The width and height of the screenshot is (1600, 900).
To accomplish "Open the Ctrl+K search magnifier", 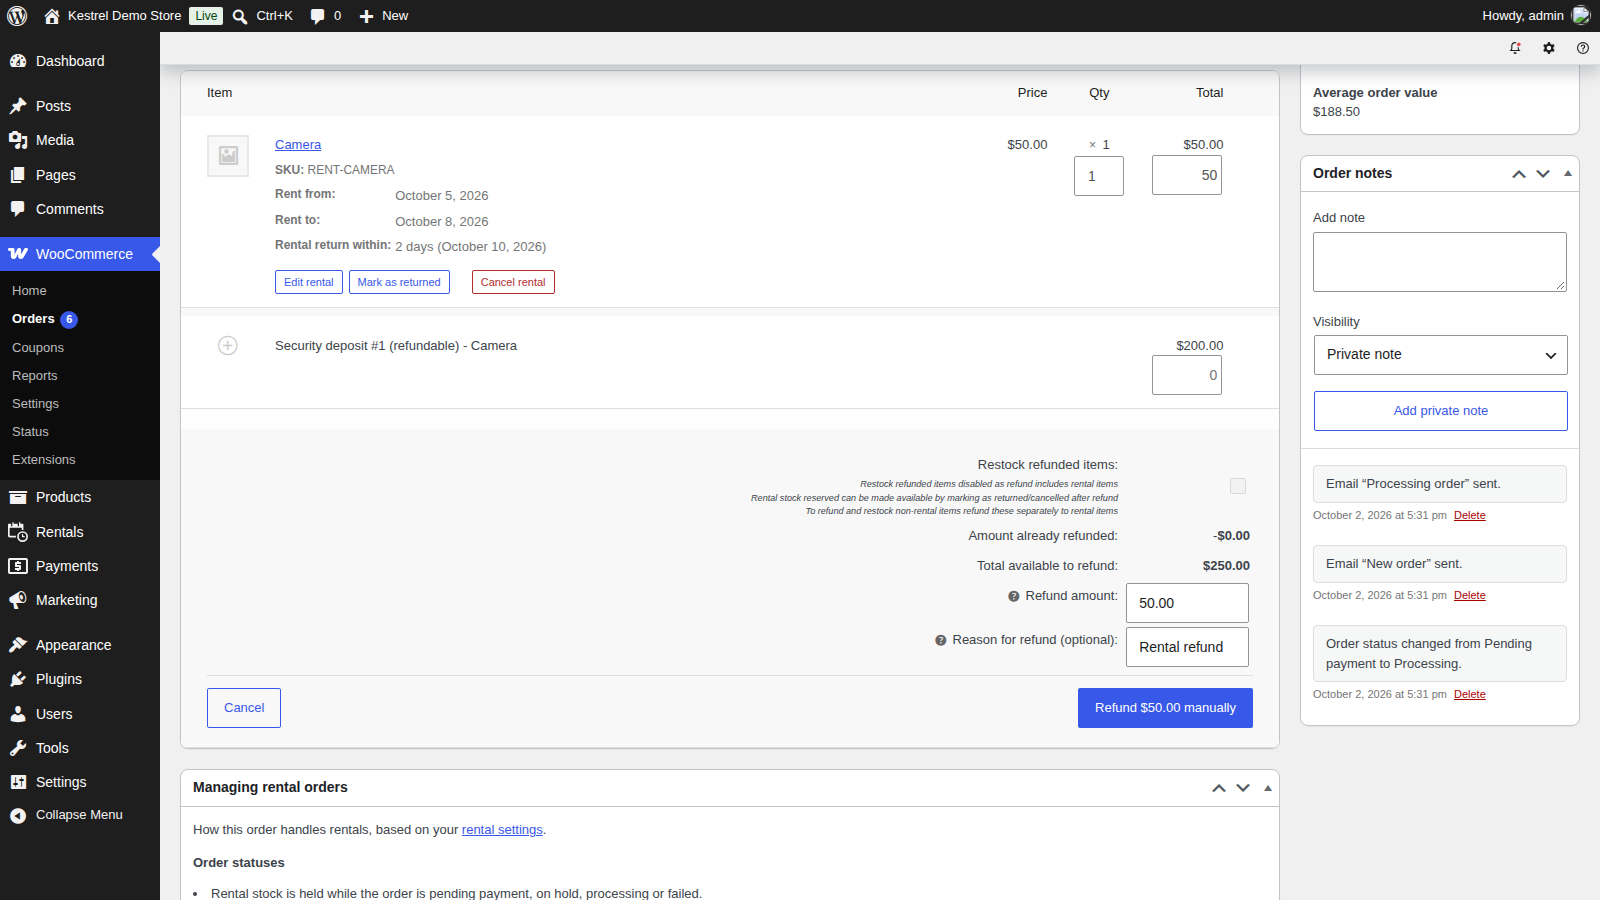I will [x=240, y=16].
